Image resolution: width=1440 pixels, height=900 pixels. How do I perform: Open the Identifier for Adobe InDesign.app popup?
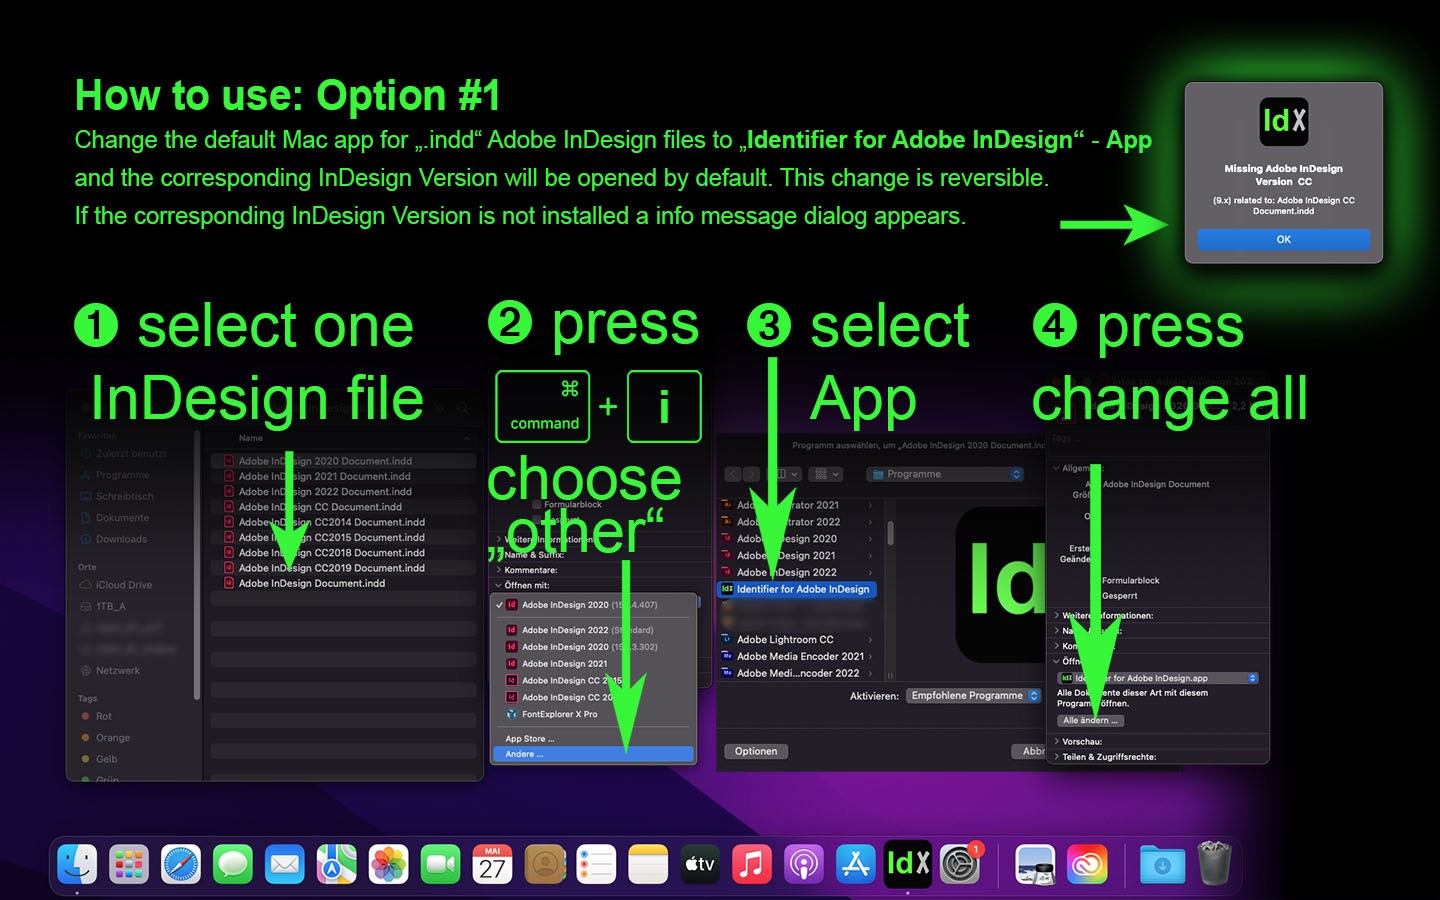[1157, 678]
